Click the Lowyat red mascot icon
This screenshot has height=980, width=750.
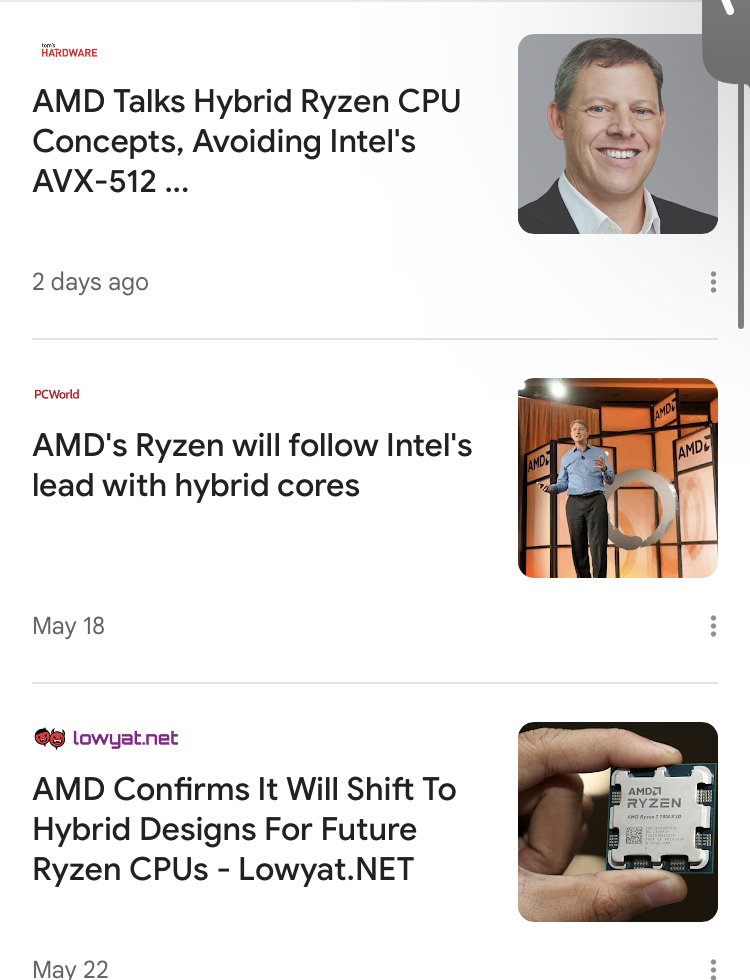point(49,739)
